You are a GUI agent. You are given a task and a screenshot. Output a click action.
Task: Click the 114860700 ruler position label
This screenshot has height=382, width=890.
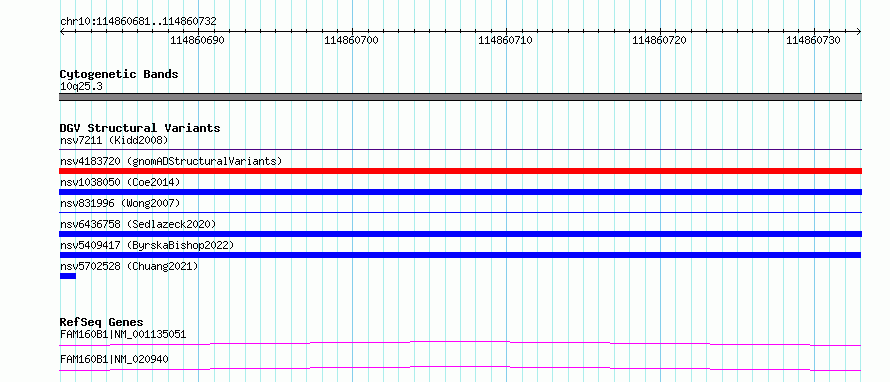(x=351, y=40)
